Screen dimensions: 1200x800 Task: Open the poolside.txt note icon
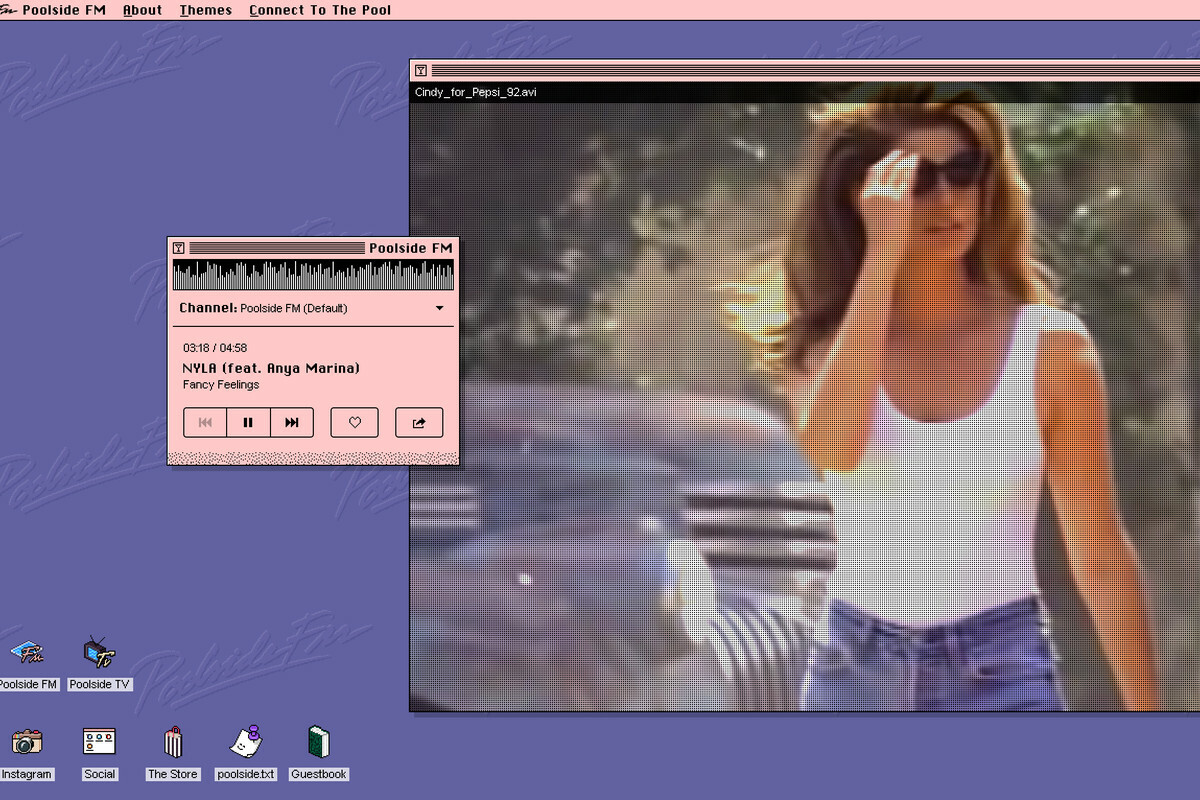coord(246,743)
